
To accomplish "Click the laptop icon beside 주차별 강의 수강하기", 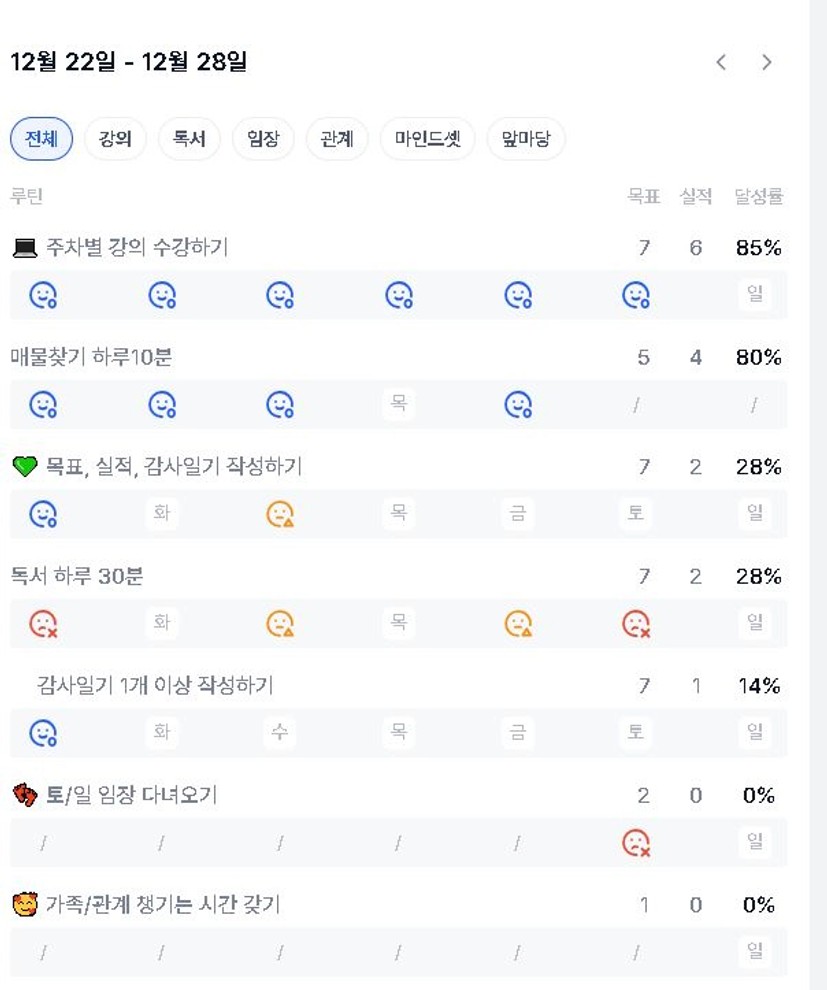I will 25,248.
